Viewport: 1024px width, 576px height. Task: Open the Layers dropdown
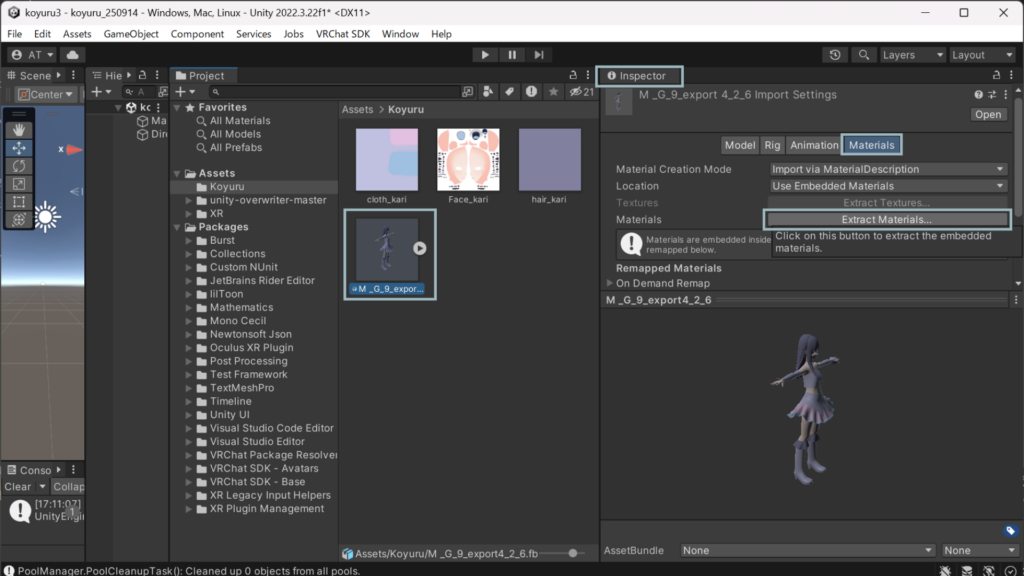[x=910, y=55]
